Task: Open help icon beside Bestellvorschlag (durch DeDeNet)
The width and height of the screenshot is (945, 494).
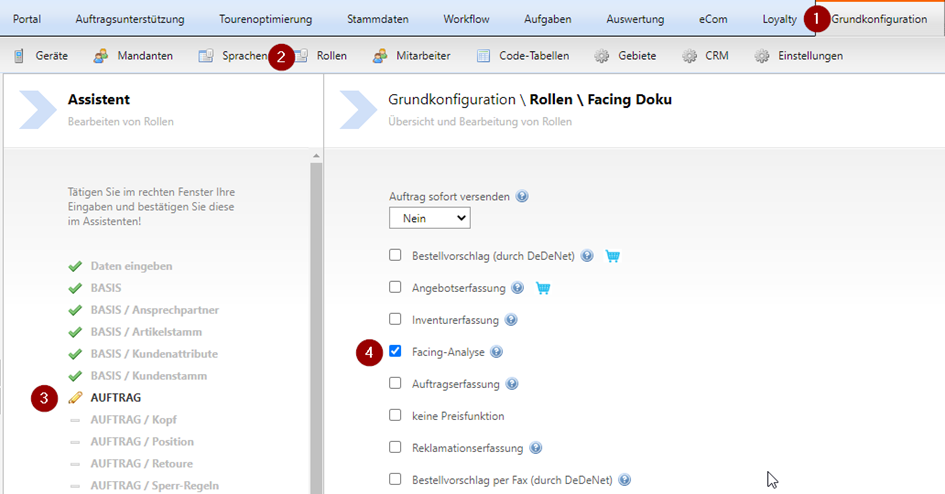Action: tap(587, 256)
